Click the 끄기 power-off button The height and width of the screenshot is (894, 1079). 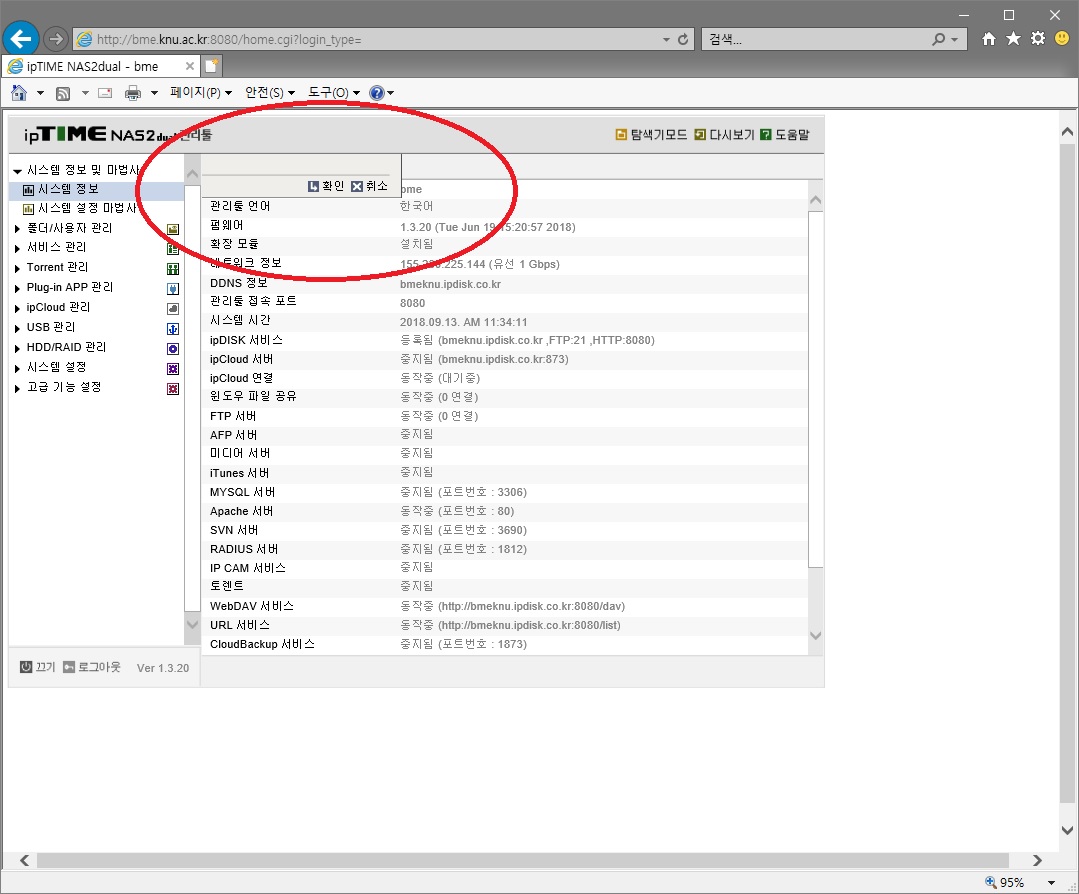[x=37, y=667]
